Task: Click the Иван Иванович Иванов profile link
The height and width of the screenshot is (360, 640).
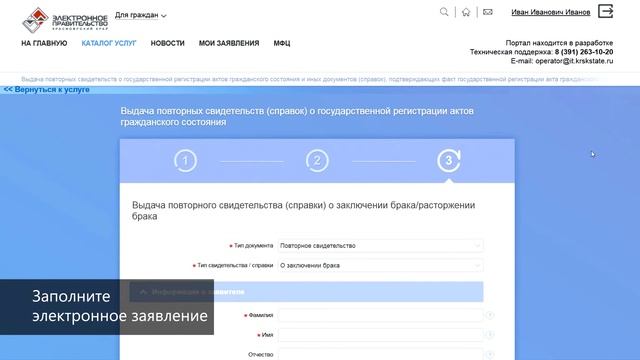Action: [x=551, y=12]
